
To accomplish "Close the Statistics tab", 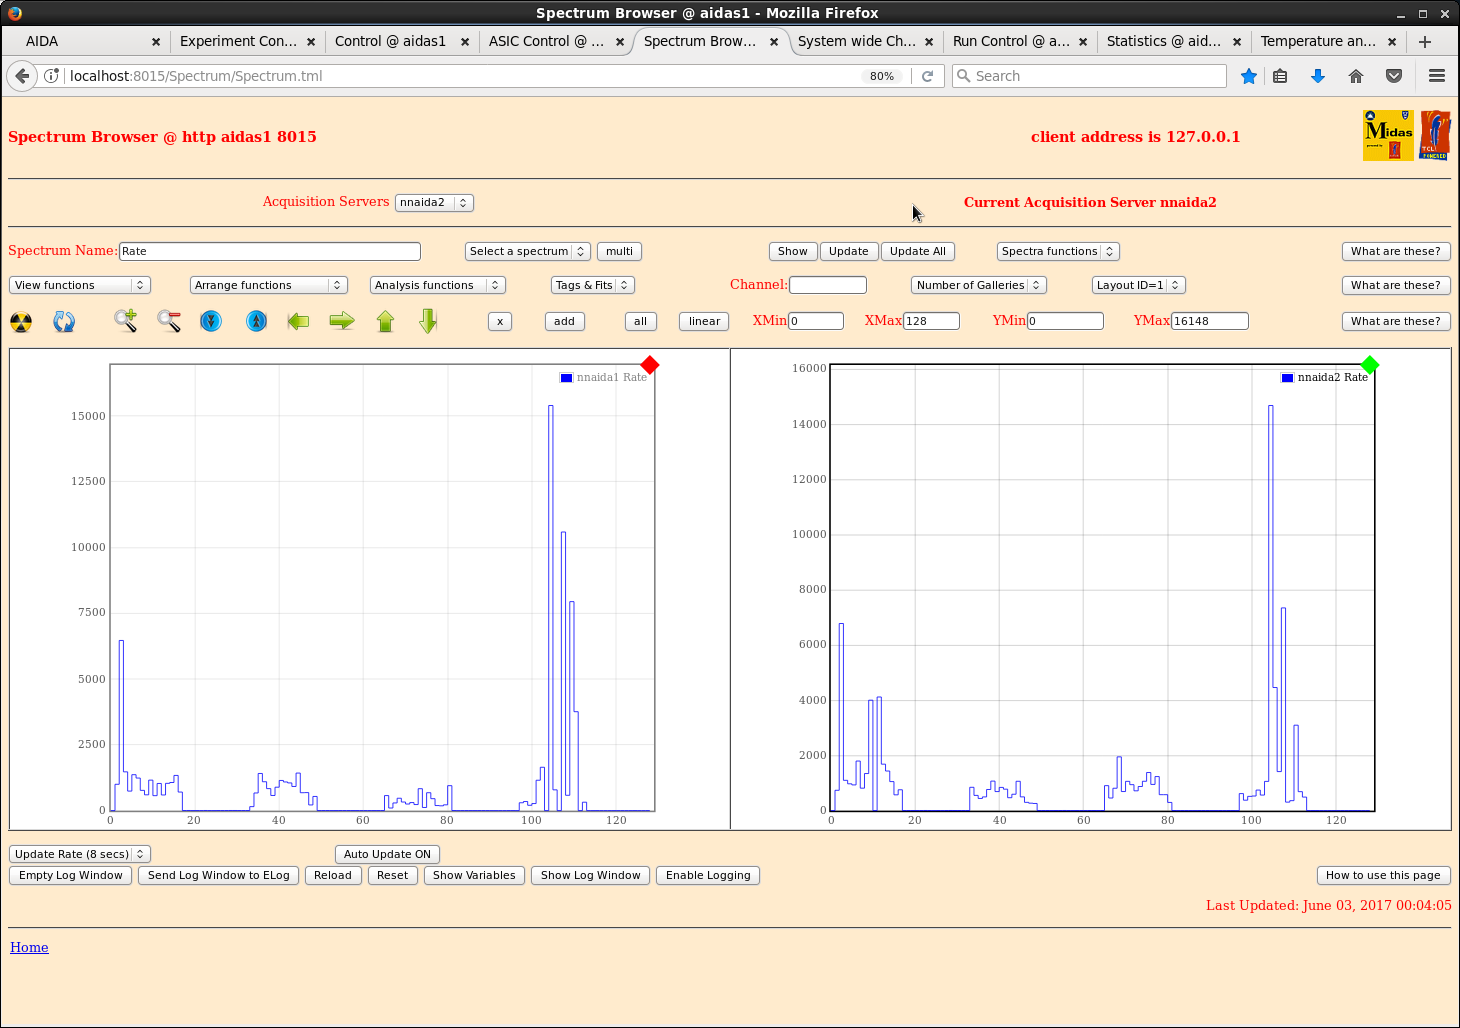I will pos(1237,42).
